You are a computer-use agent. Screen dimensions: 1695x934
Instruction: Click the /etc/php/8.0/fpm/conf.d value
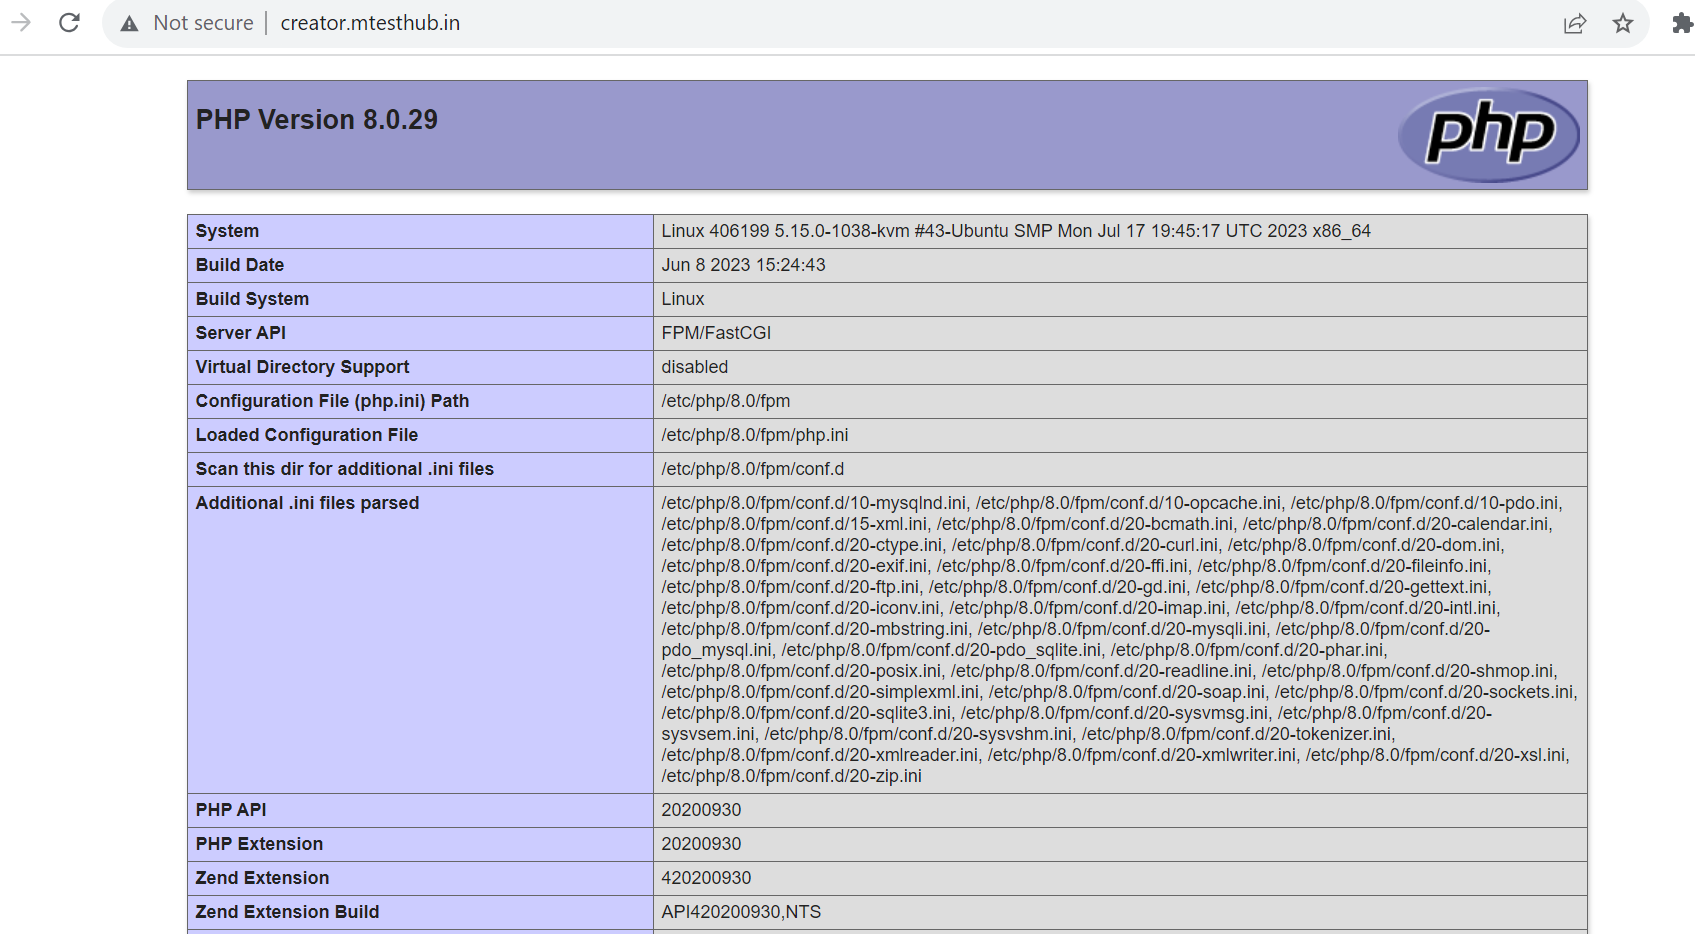(753, 469)
